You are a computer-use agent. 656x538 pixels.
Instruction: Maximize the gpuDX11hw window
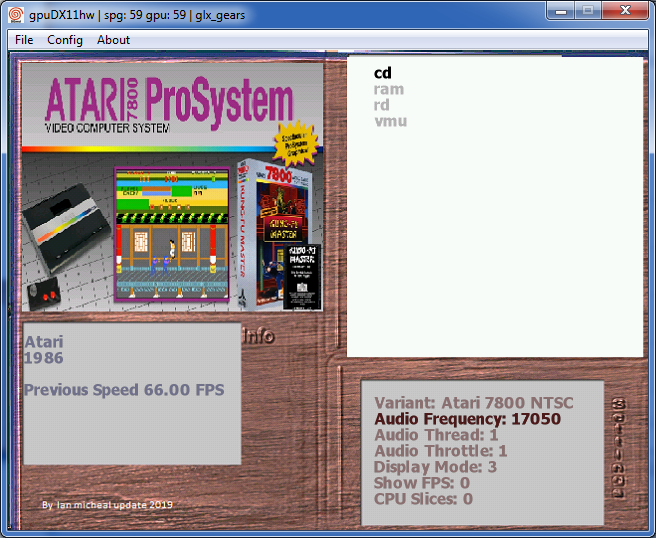point(588,10)
